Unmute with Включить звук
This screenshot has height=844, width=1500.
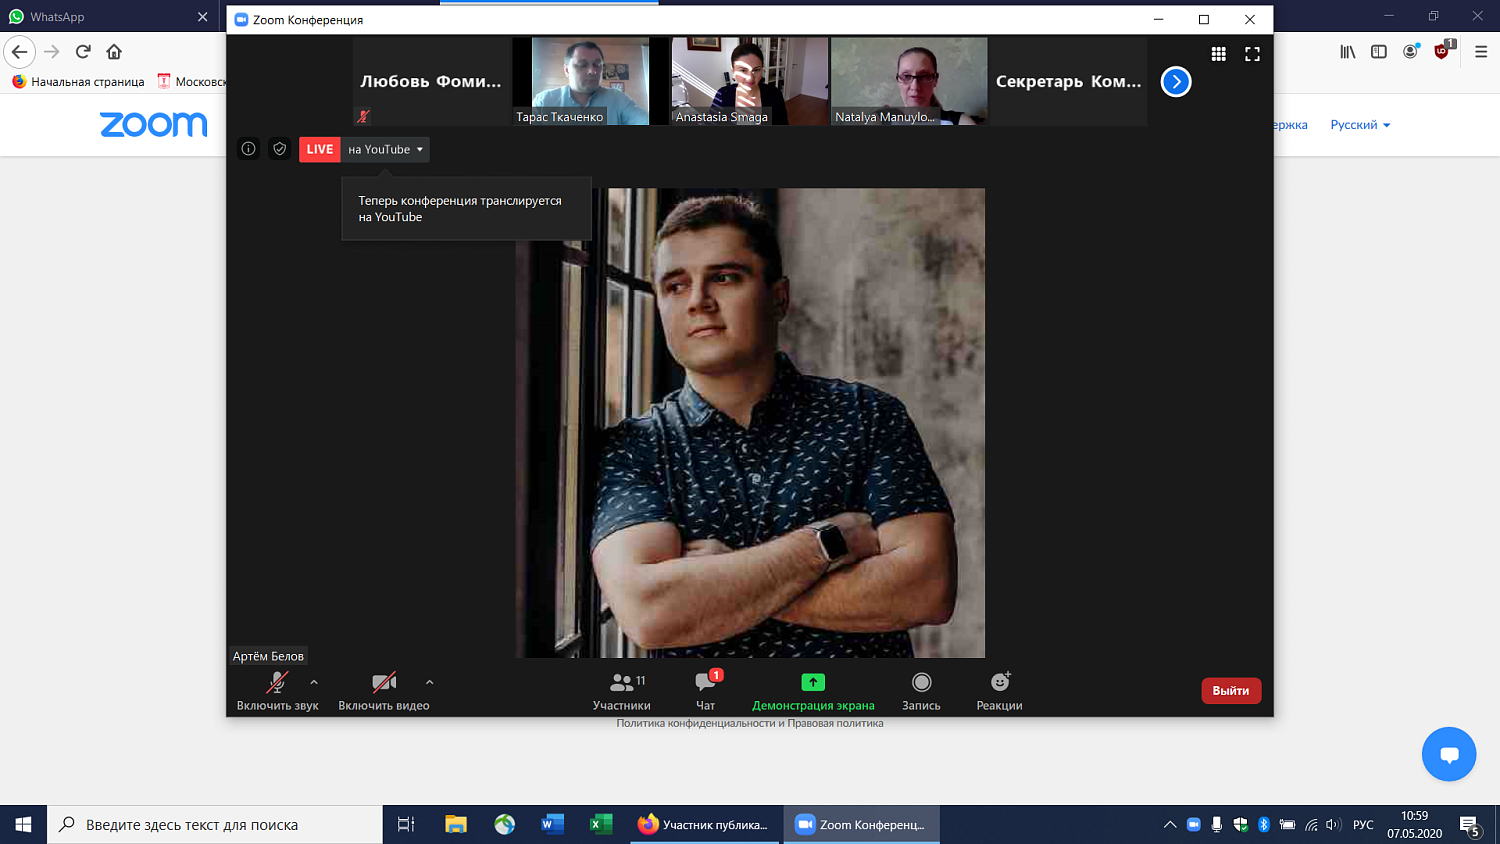[x=277, y=691]
